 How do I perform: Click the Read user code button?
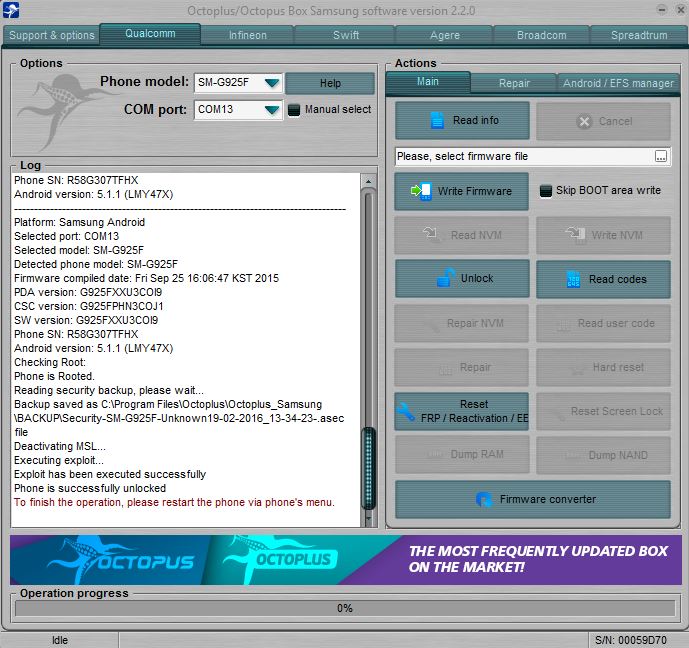tap(603, 323)
